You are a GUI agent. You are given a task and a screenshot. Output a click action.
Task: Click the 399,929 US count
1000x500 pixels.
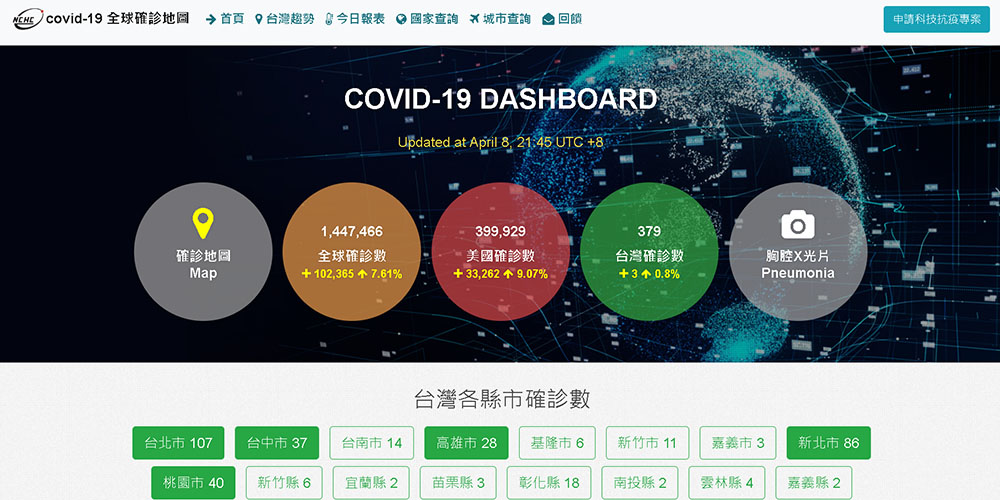coord(501,232)
